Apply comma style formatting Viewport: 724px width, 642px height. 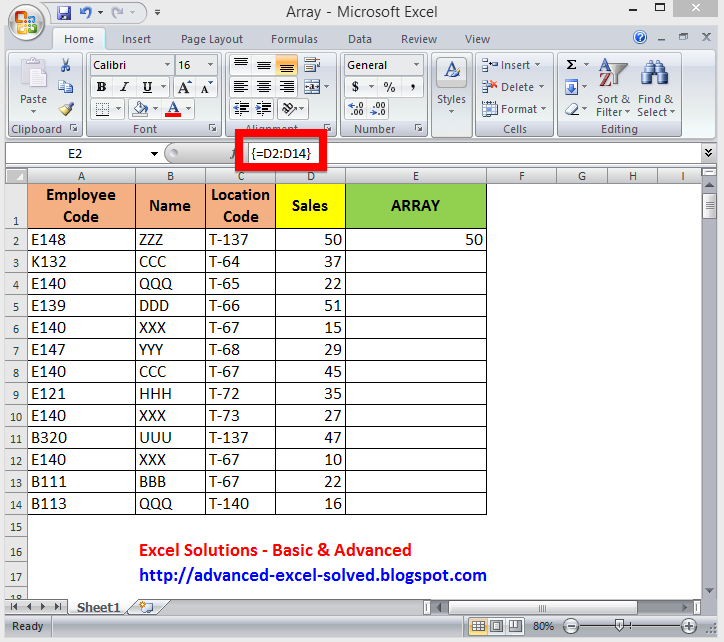(x=412, y=87)
